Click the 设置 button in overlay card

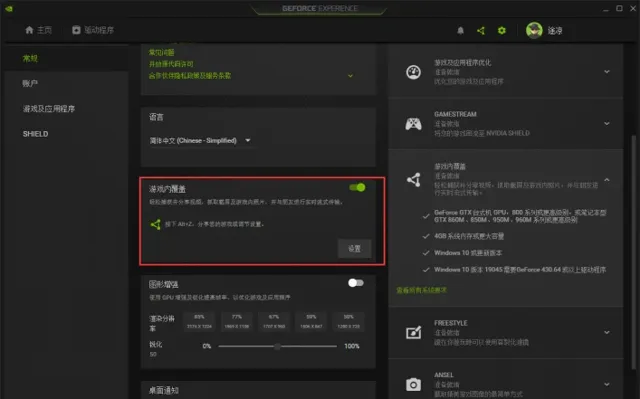click(x=354, y=248)
